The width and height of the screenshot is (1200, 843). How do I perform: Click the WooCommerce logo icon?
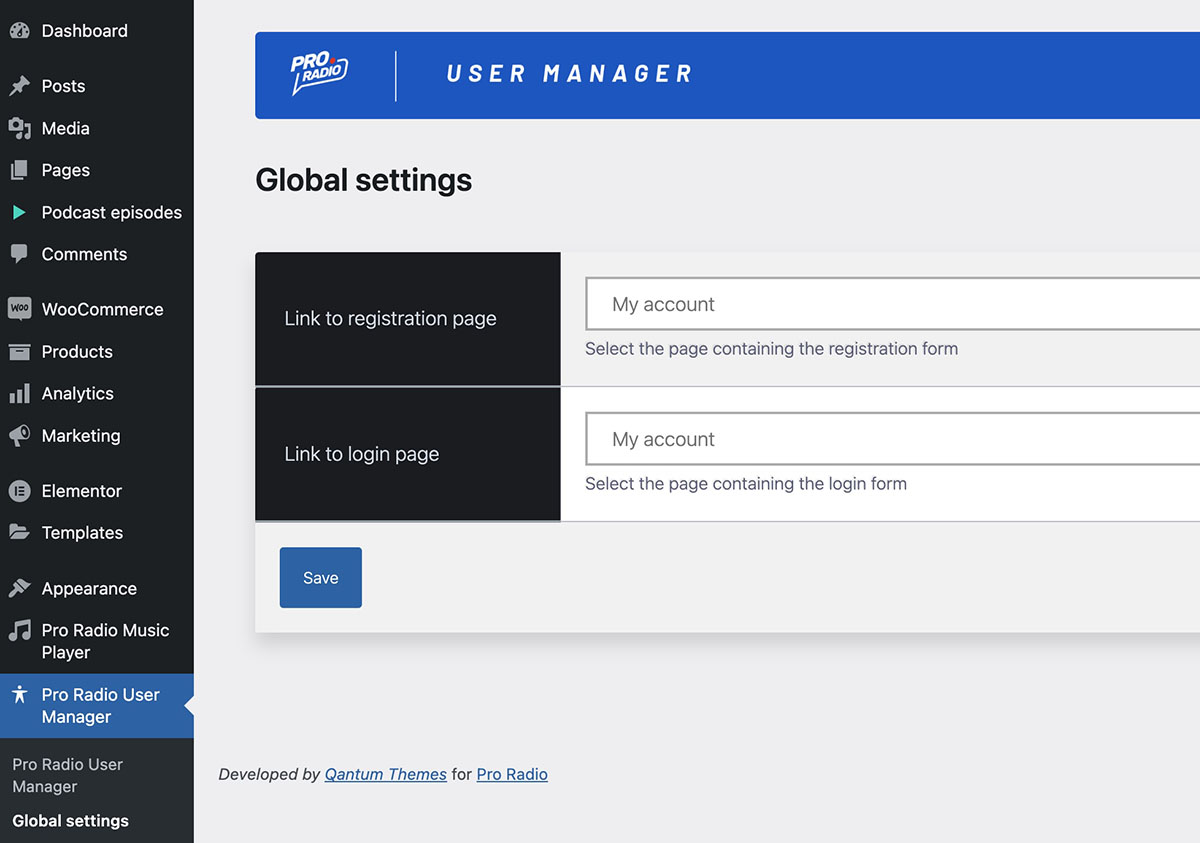19,309
